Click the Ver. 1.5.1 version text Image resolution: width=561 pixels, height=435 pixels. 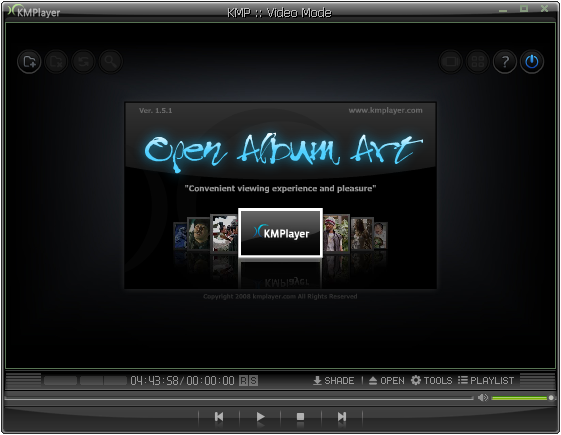pos(156,111)
